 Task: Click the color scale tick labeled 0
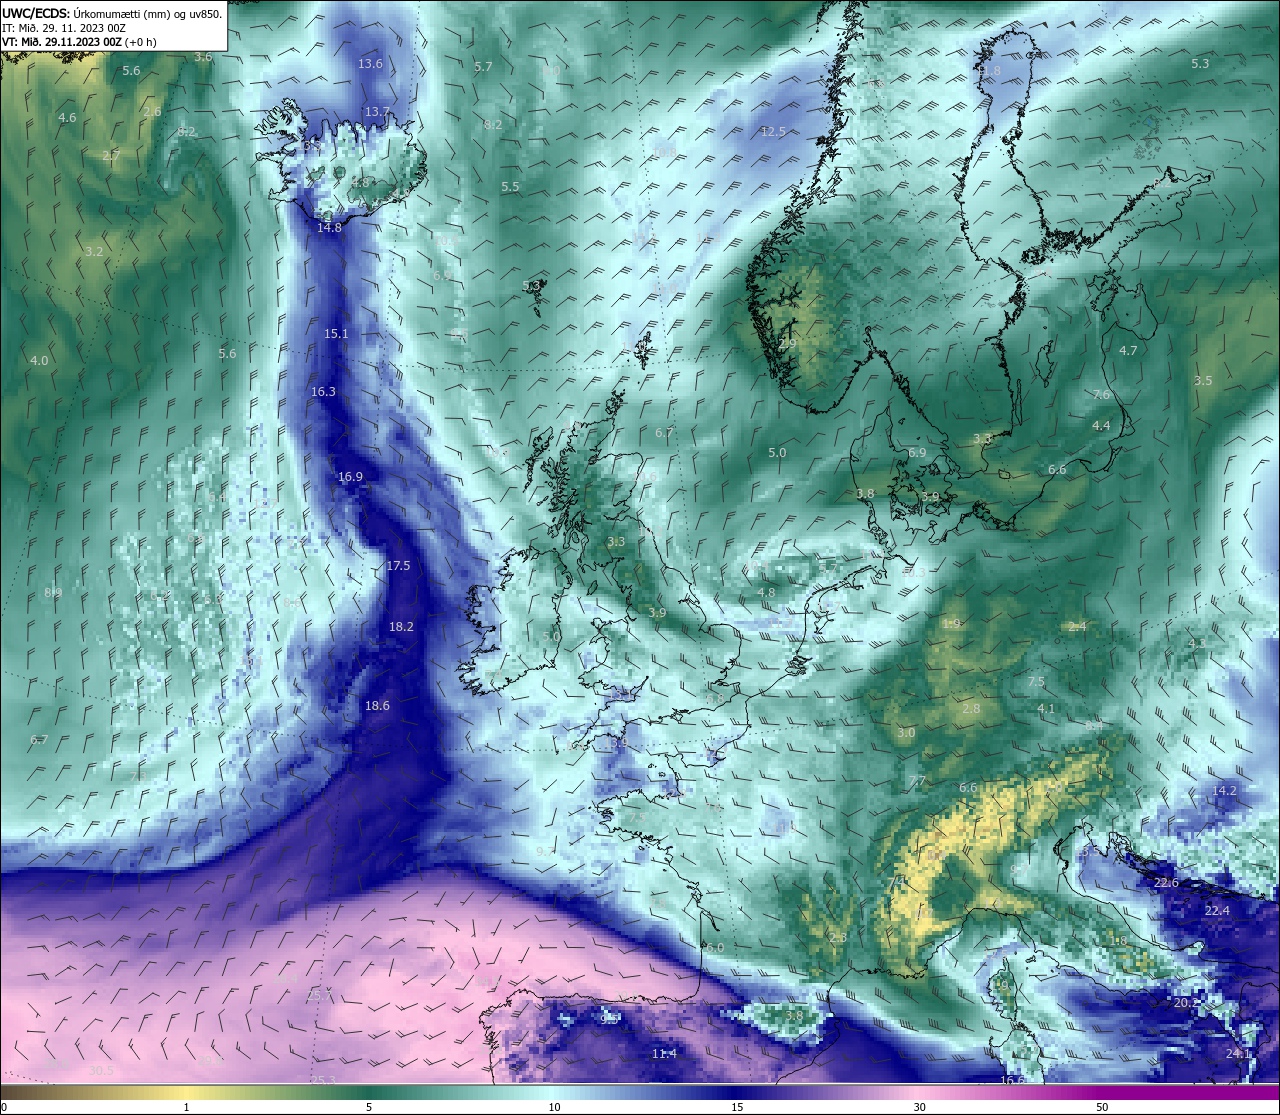(3, 1107)
